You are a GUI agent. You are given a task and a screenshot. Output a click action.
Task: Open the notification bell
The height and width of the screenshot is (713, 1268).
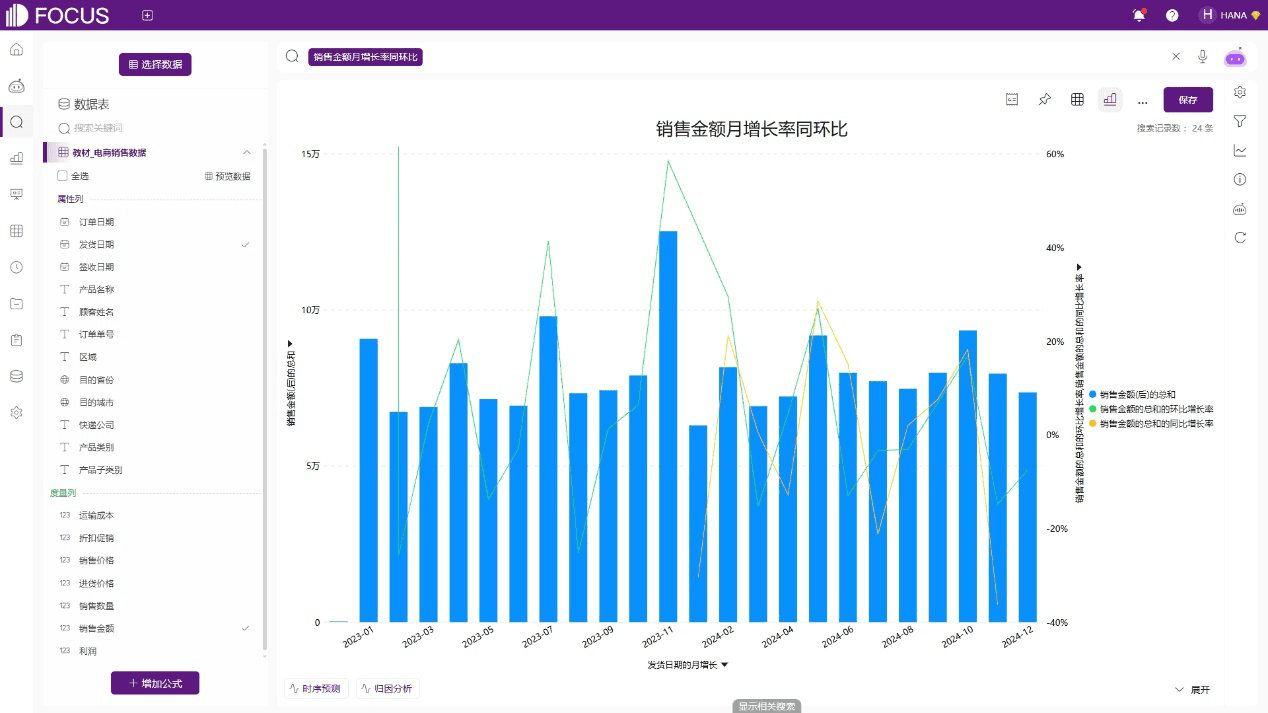point(1139,15)
